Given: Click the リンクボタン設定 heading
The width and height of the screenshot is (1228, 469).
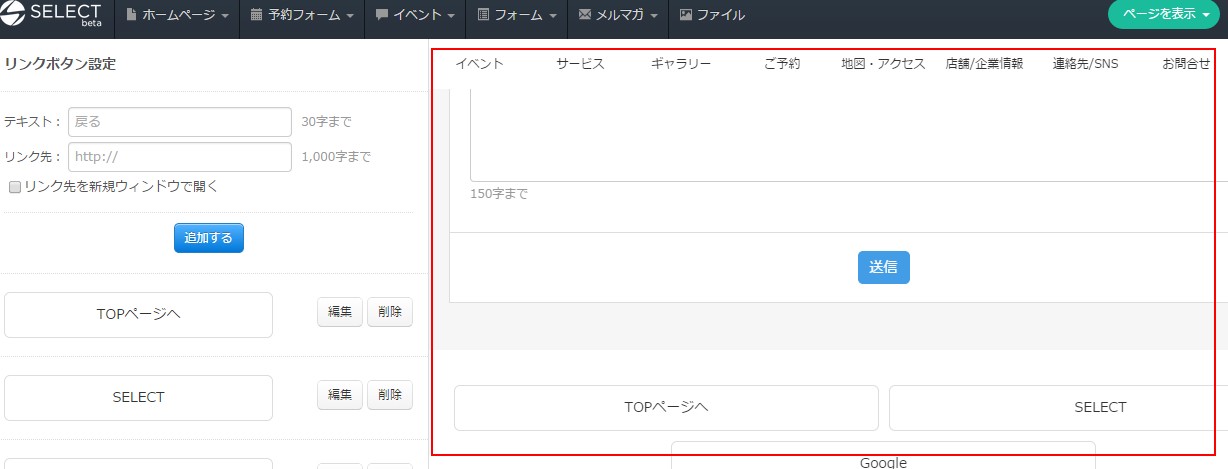Looking at the screenshot, I should coord(60,64).
